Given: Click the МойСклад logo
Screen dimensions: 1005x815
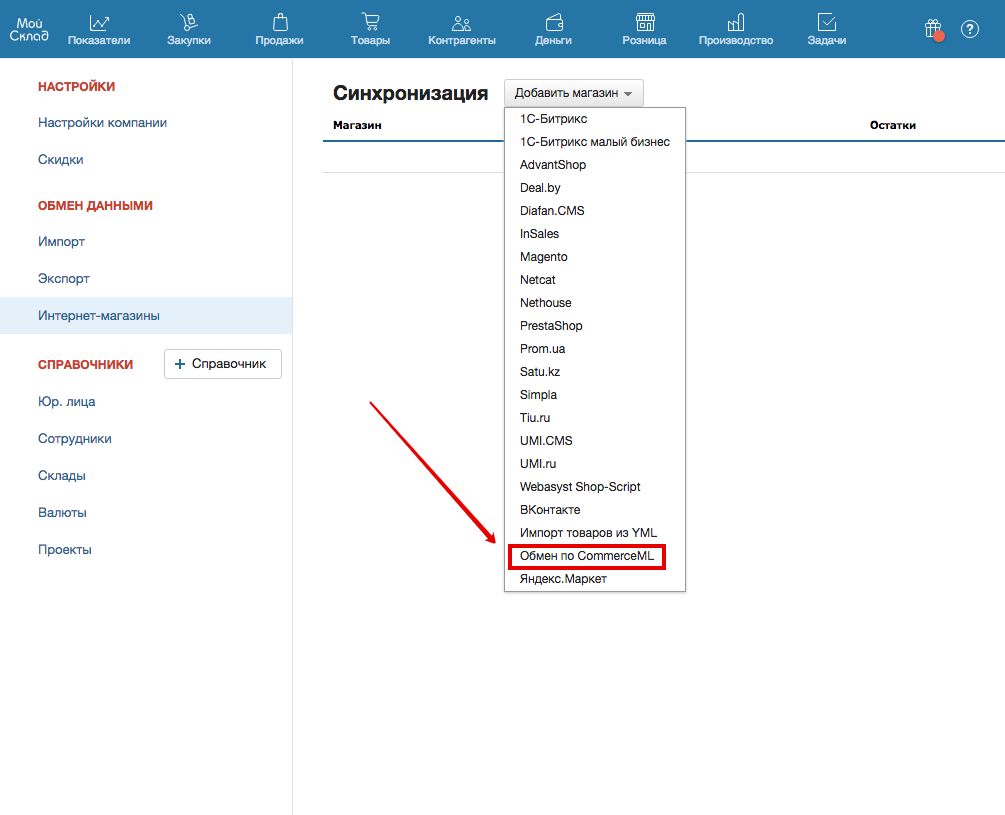Looking at the screenshot, I should pos(31,29).
